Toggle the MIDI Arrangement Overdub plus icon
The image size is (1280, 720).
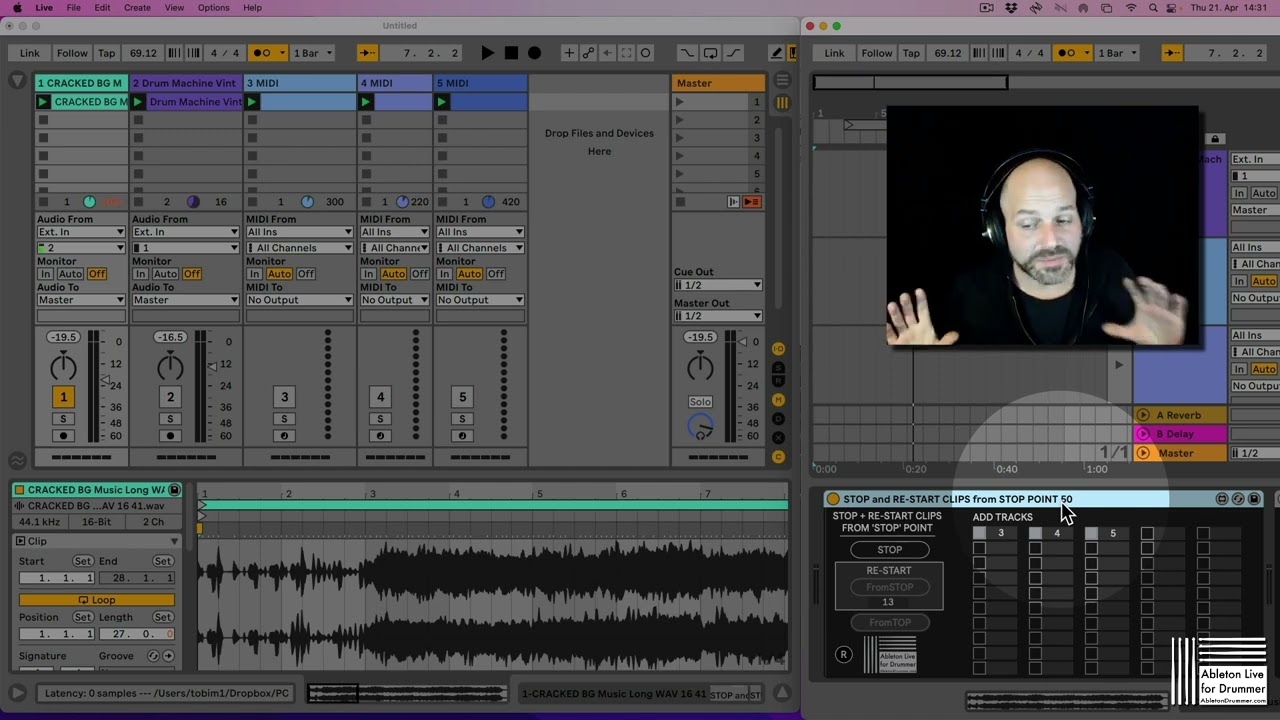tap(569, 53)
